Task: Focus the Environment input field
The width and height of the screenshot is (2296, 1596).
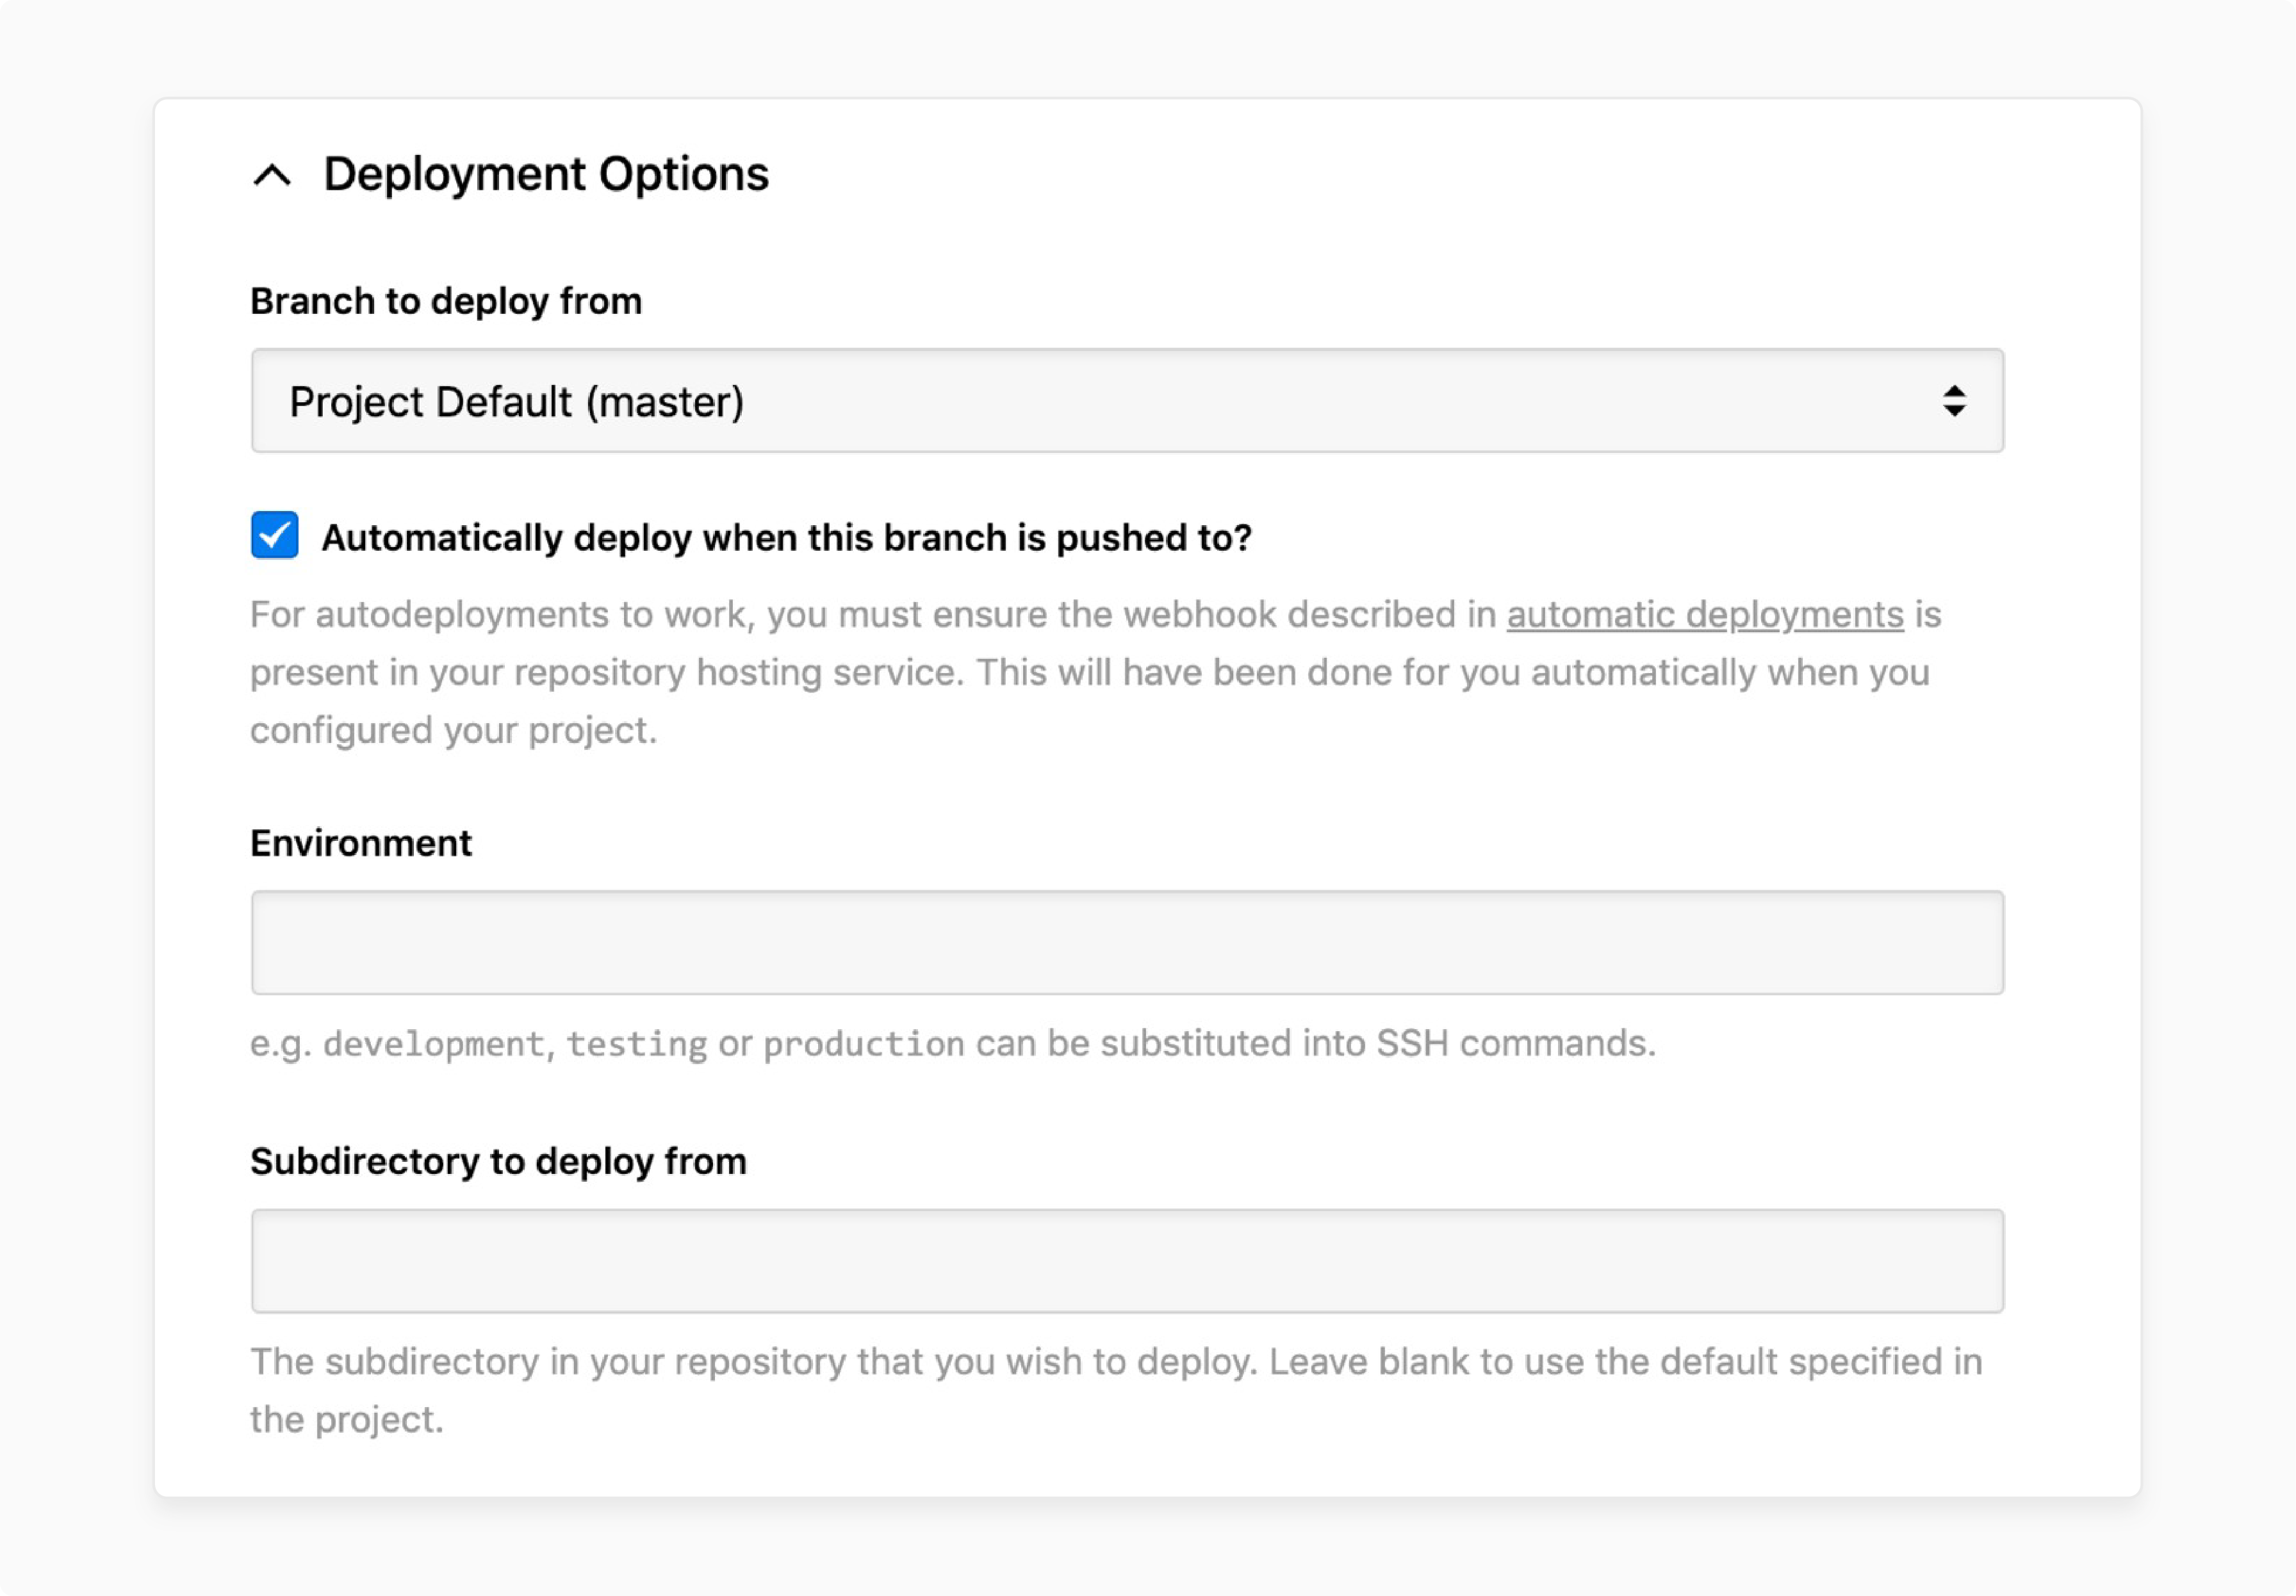Action: tap(1127, 943)
